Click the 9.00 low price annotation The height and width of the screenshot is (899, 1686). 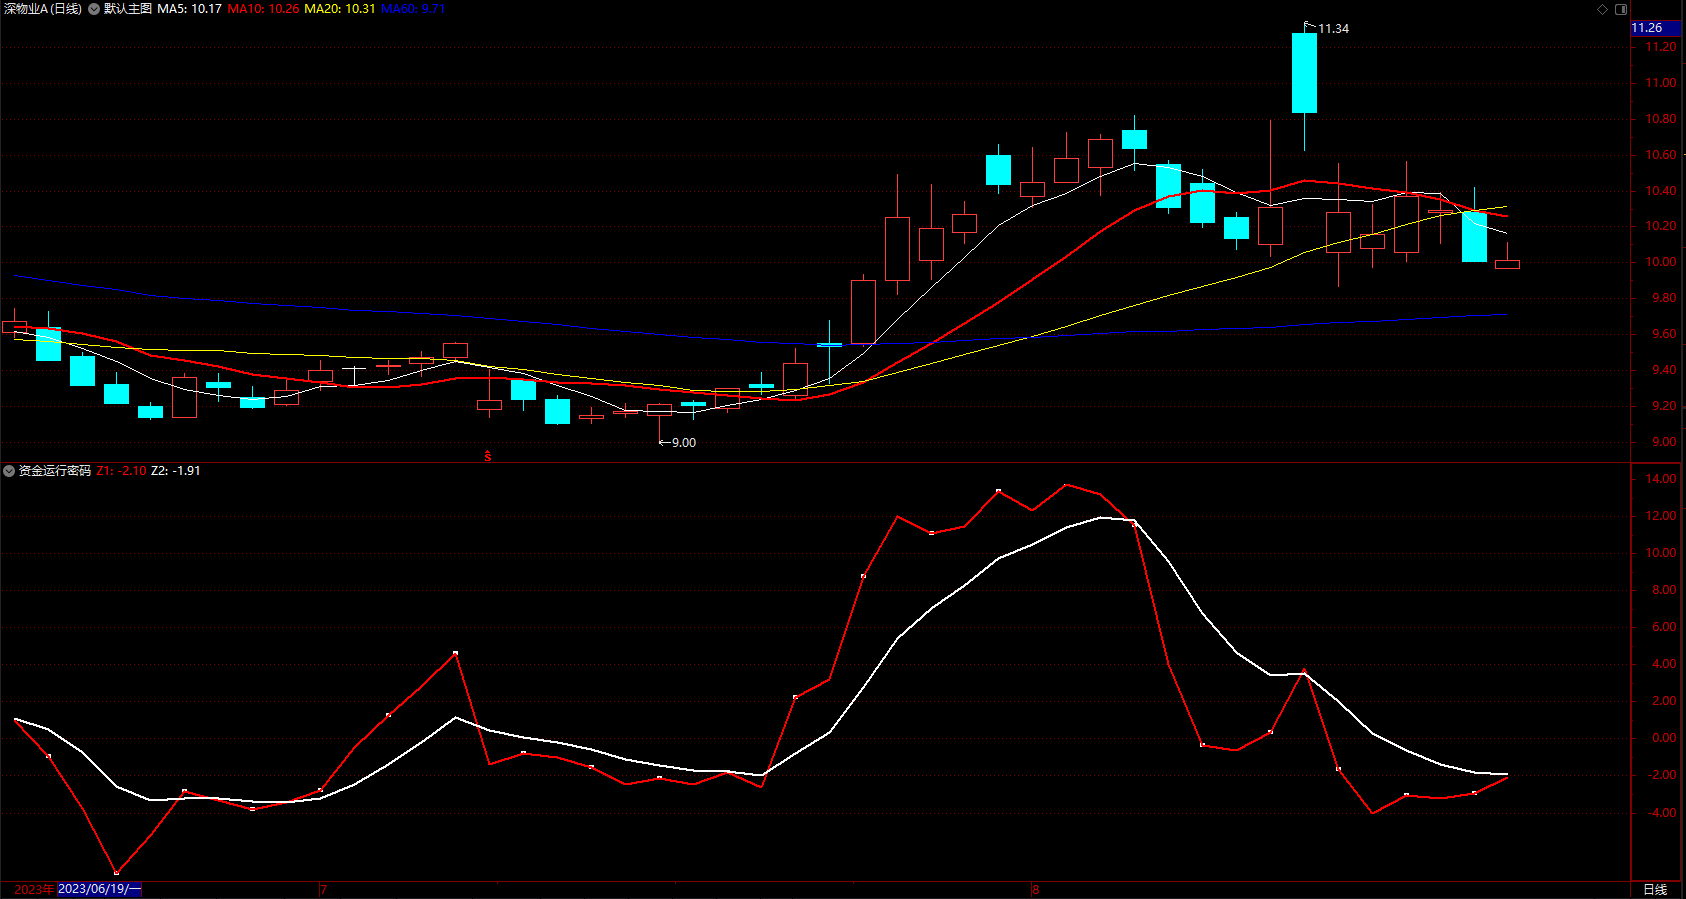(x=684, y=443)
